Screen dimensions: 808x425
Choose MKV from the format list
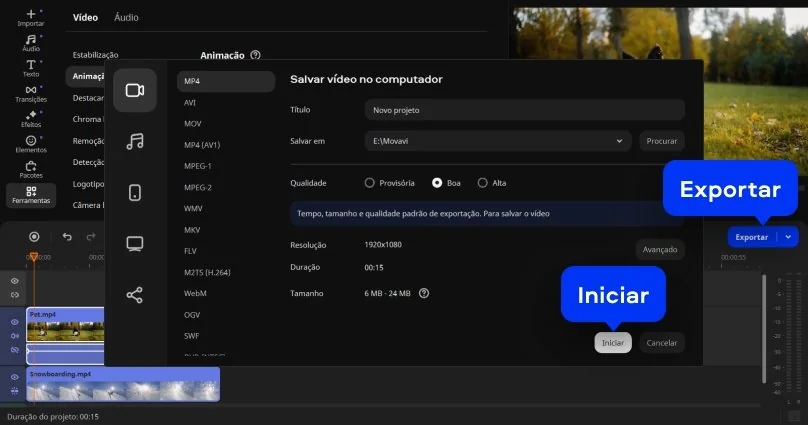(193, 229)
